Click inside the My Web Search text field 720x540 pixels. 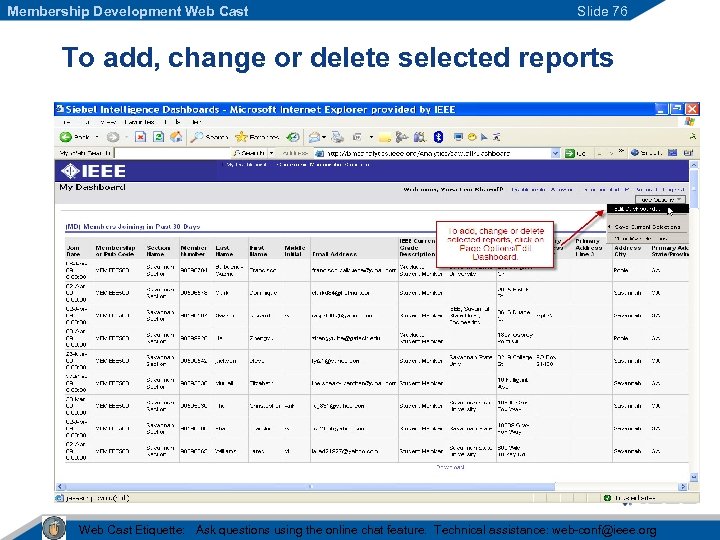[x=172, y=153]
